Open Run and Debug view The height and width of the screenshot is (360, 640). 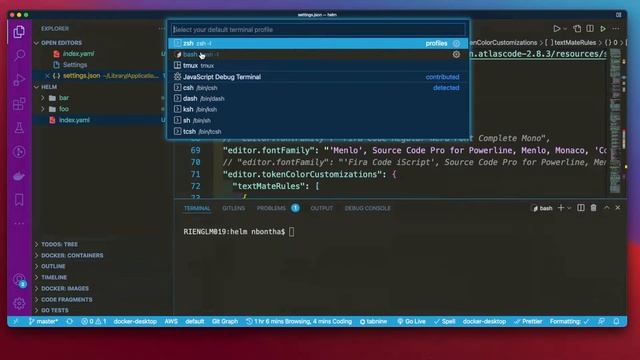coord(19,79)
